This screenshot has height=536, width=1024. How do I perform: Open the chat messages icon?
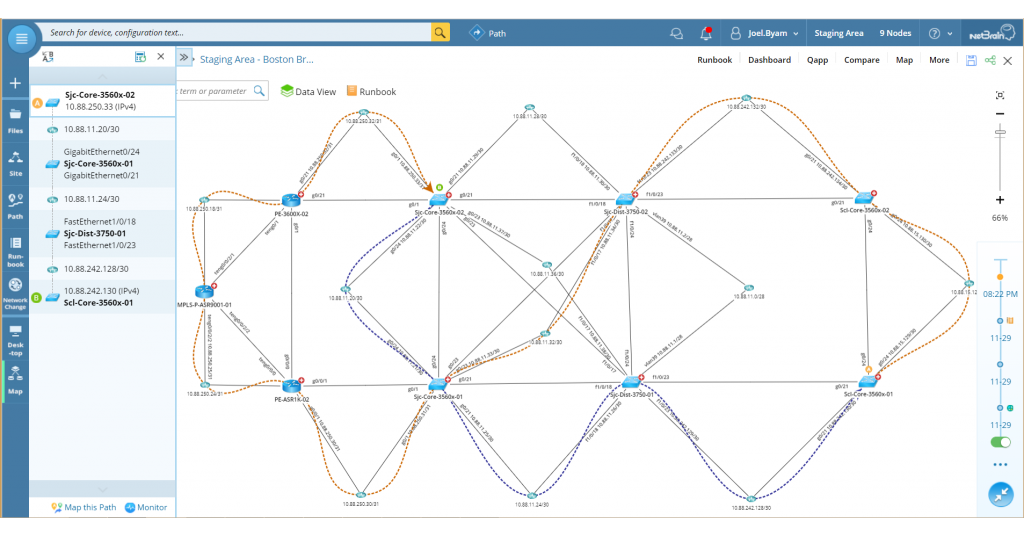coord(677,33)
